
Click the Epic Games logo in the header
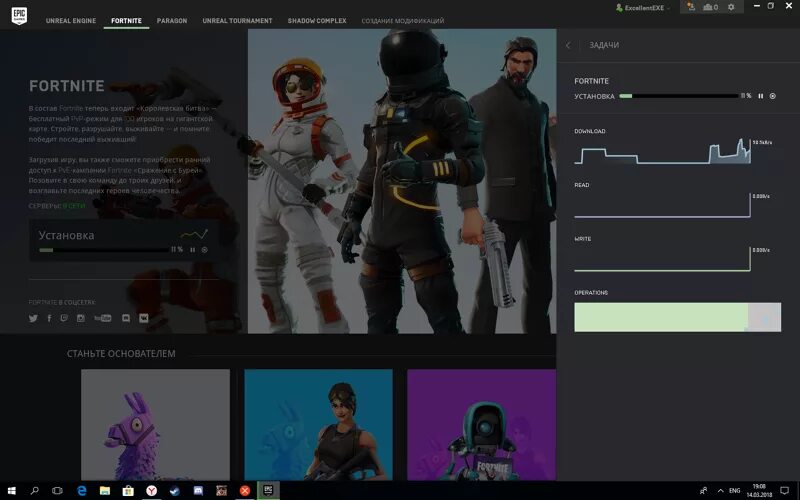19,15
